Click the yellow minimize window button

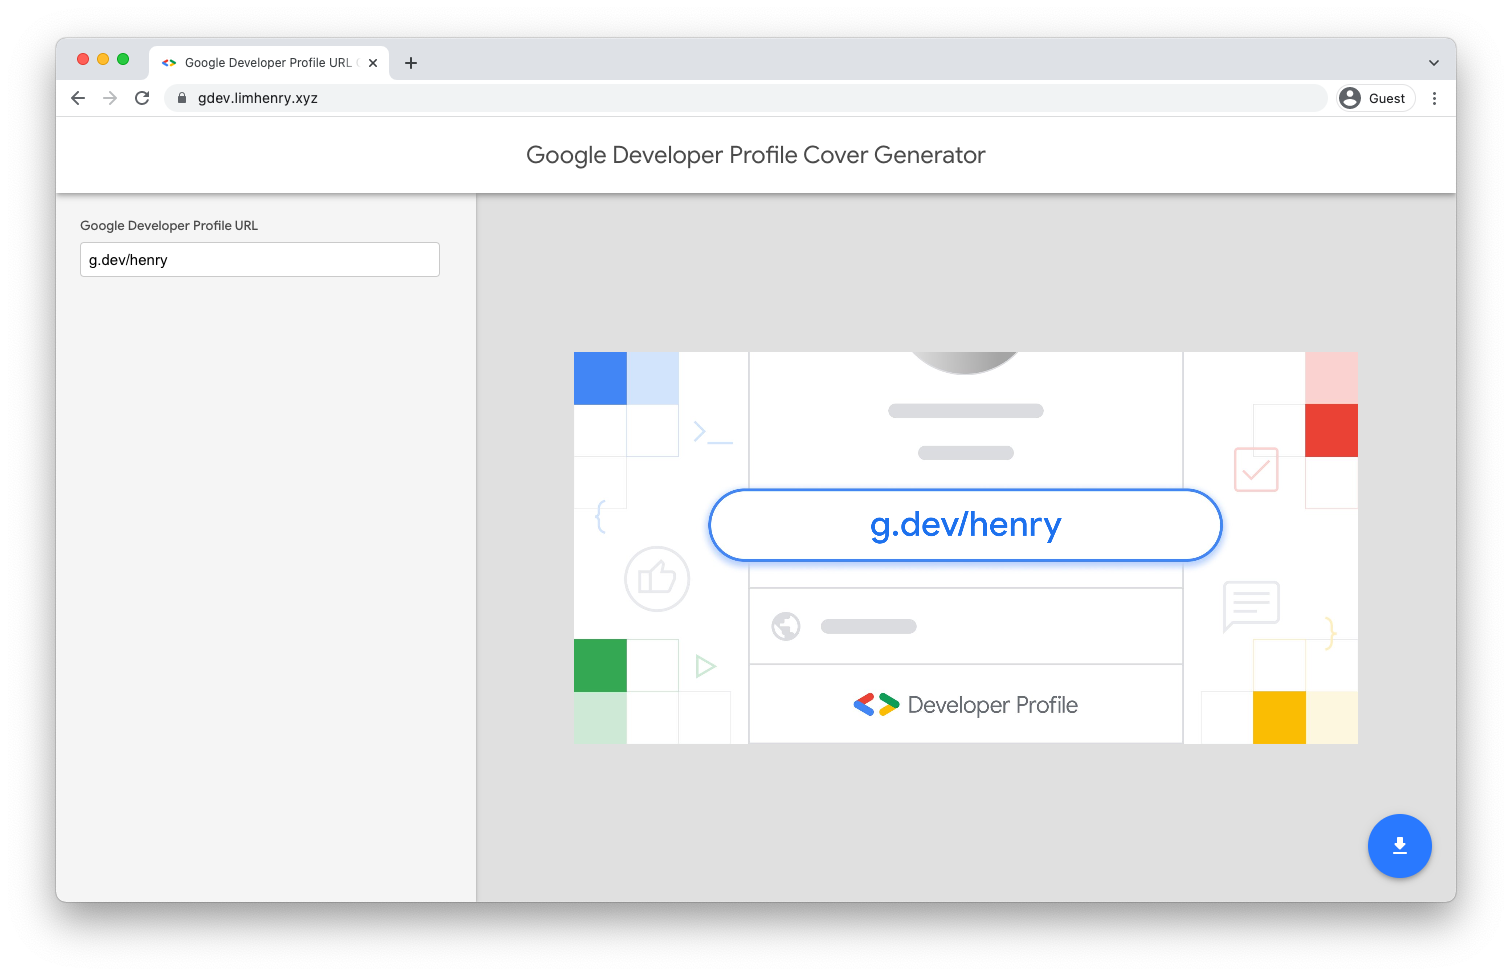103,60
